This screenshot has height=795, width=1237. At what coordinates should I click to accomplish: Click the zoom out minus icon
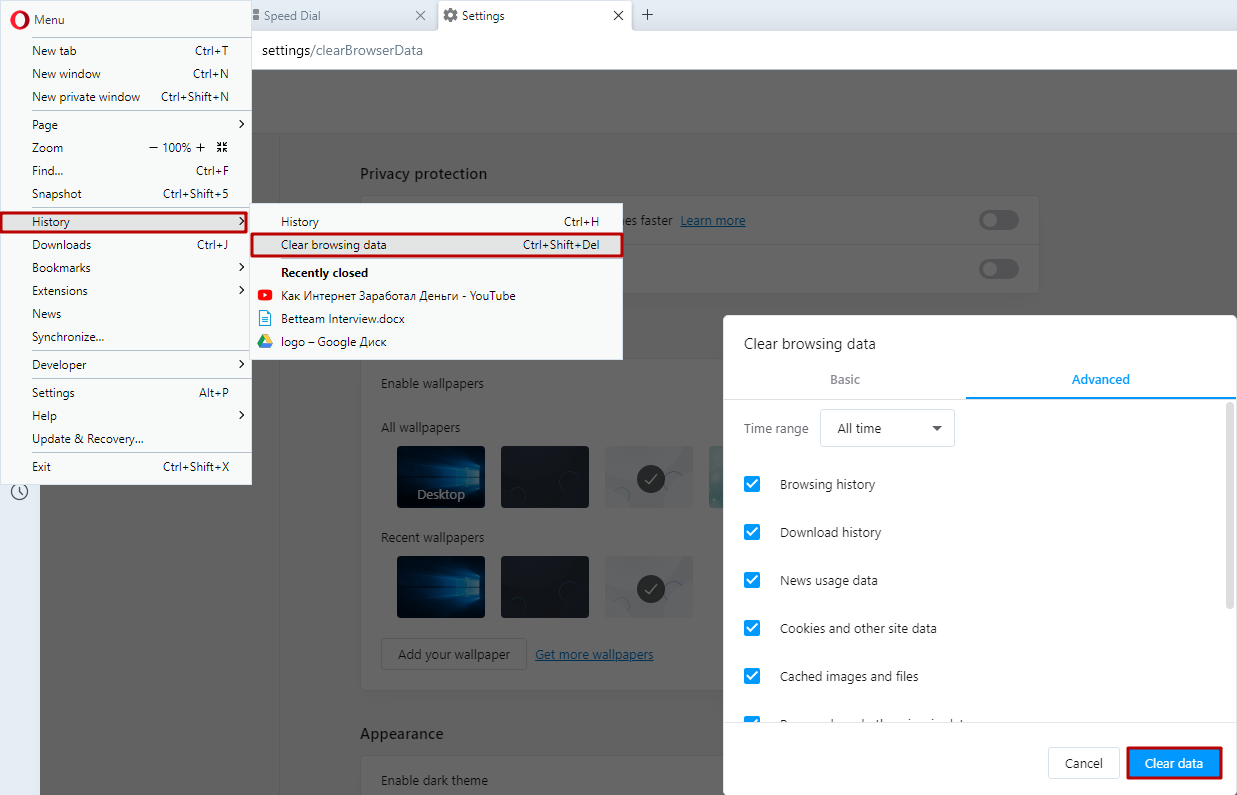(x=153, y=148)
